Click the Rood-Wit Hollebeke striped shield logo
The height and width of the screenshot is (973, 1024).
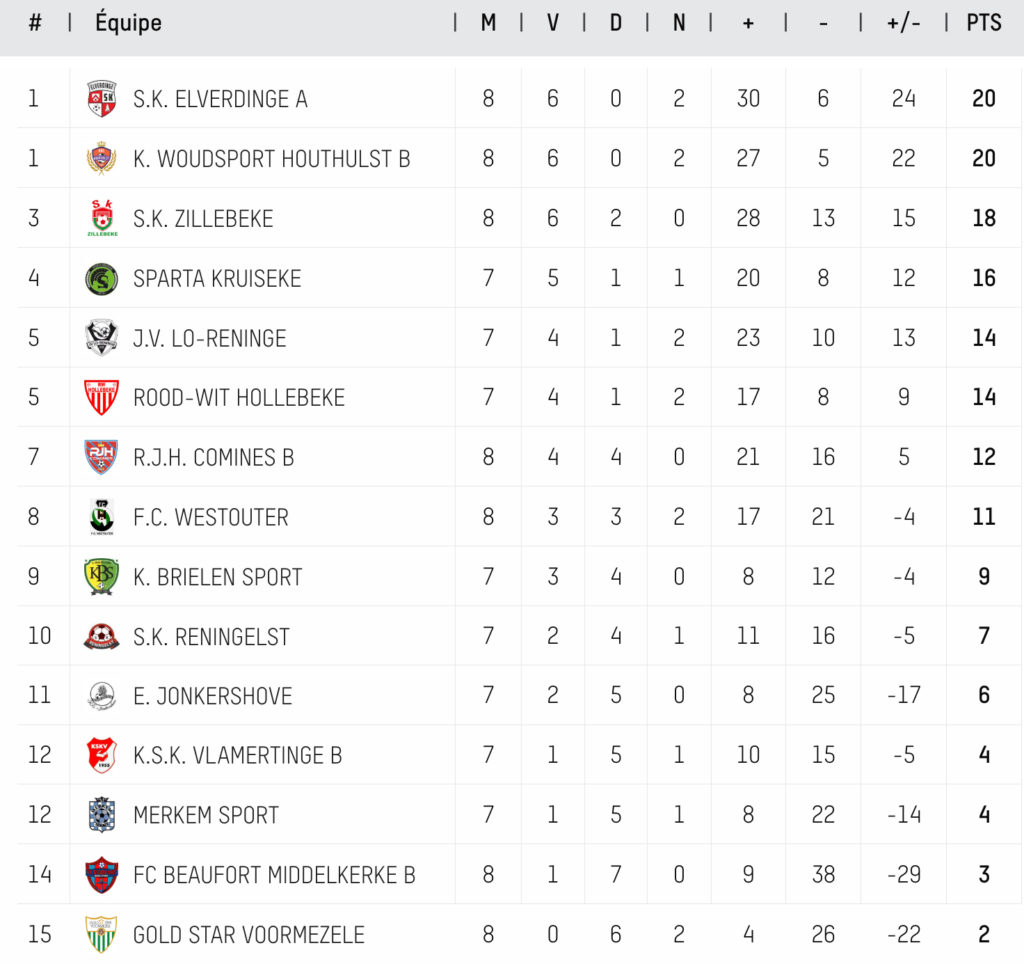[101, 397]
